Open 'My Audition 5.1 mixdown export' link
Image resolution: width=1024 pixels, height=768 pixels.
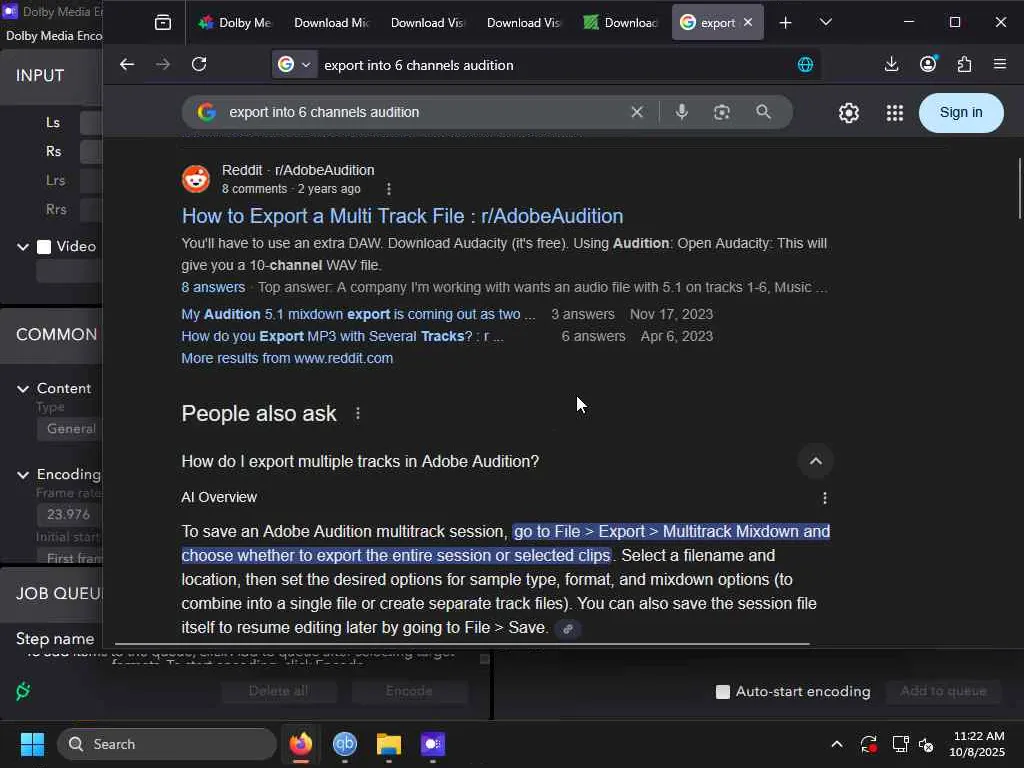(x=358, y=314)
